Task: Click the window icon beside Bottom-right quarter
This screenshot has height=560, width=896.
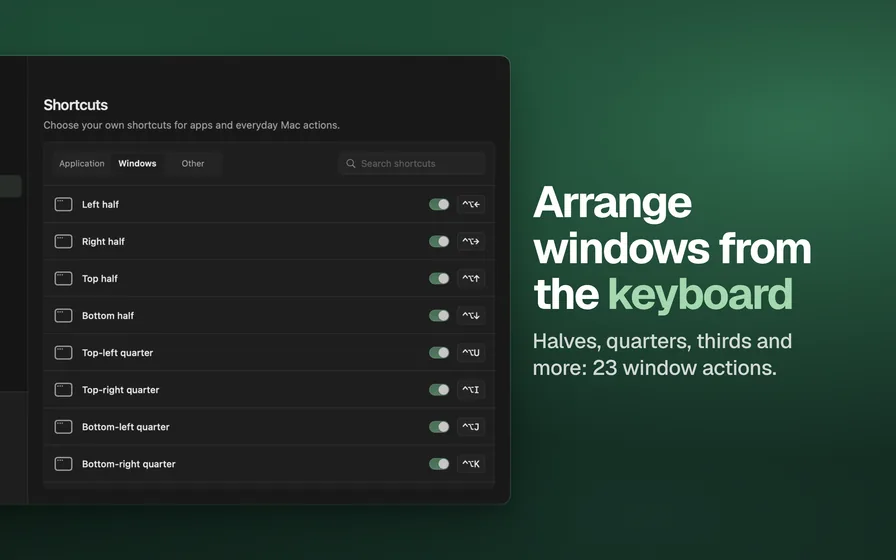Action: [x=63, y=464]
